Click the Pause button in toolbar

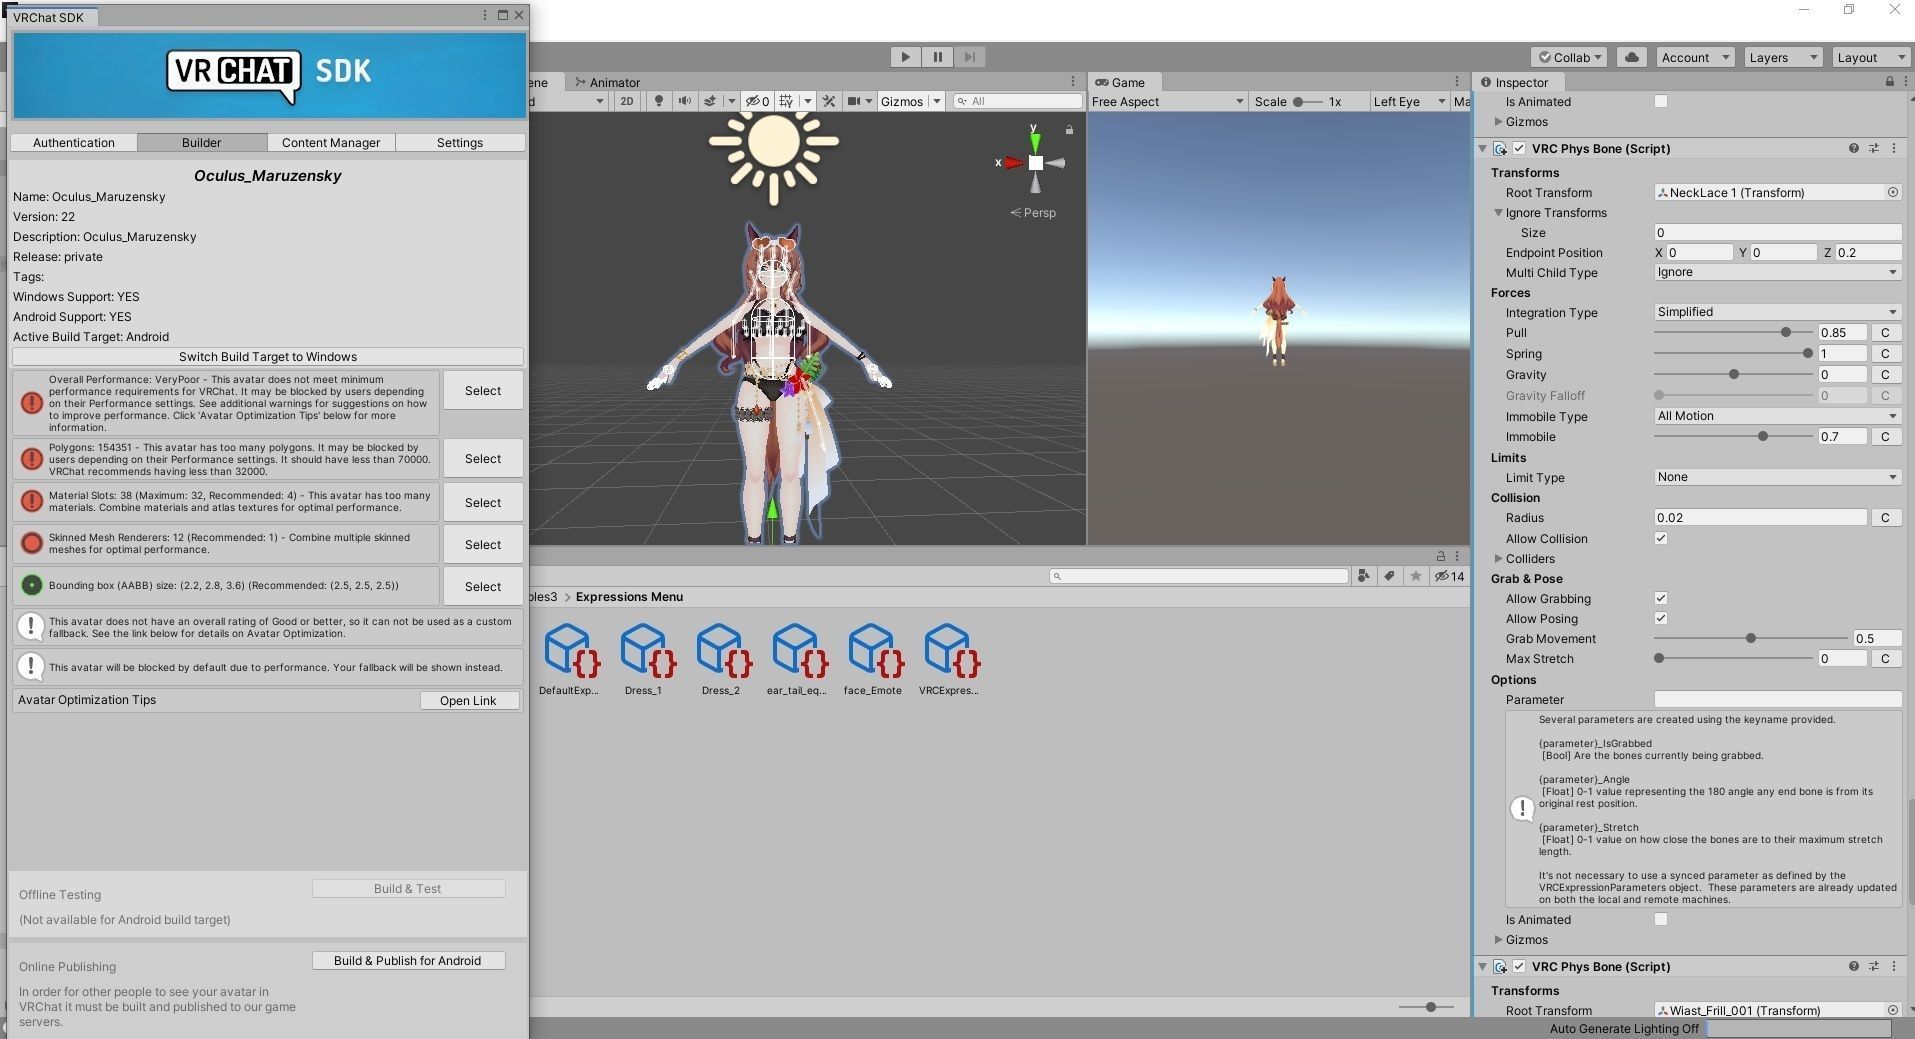coord(937,57)
